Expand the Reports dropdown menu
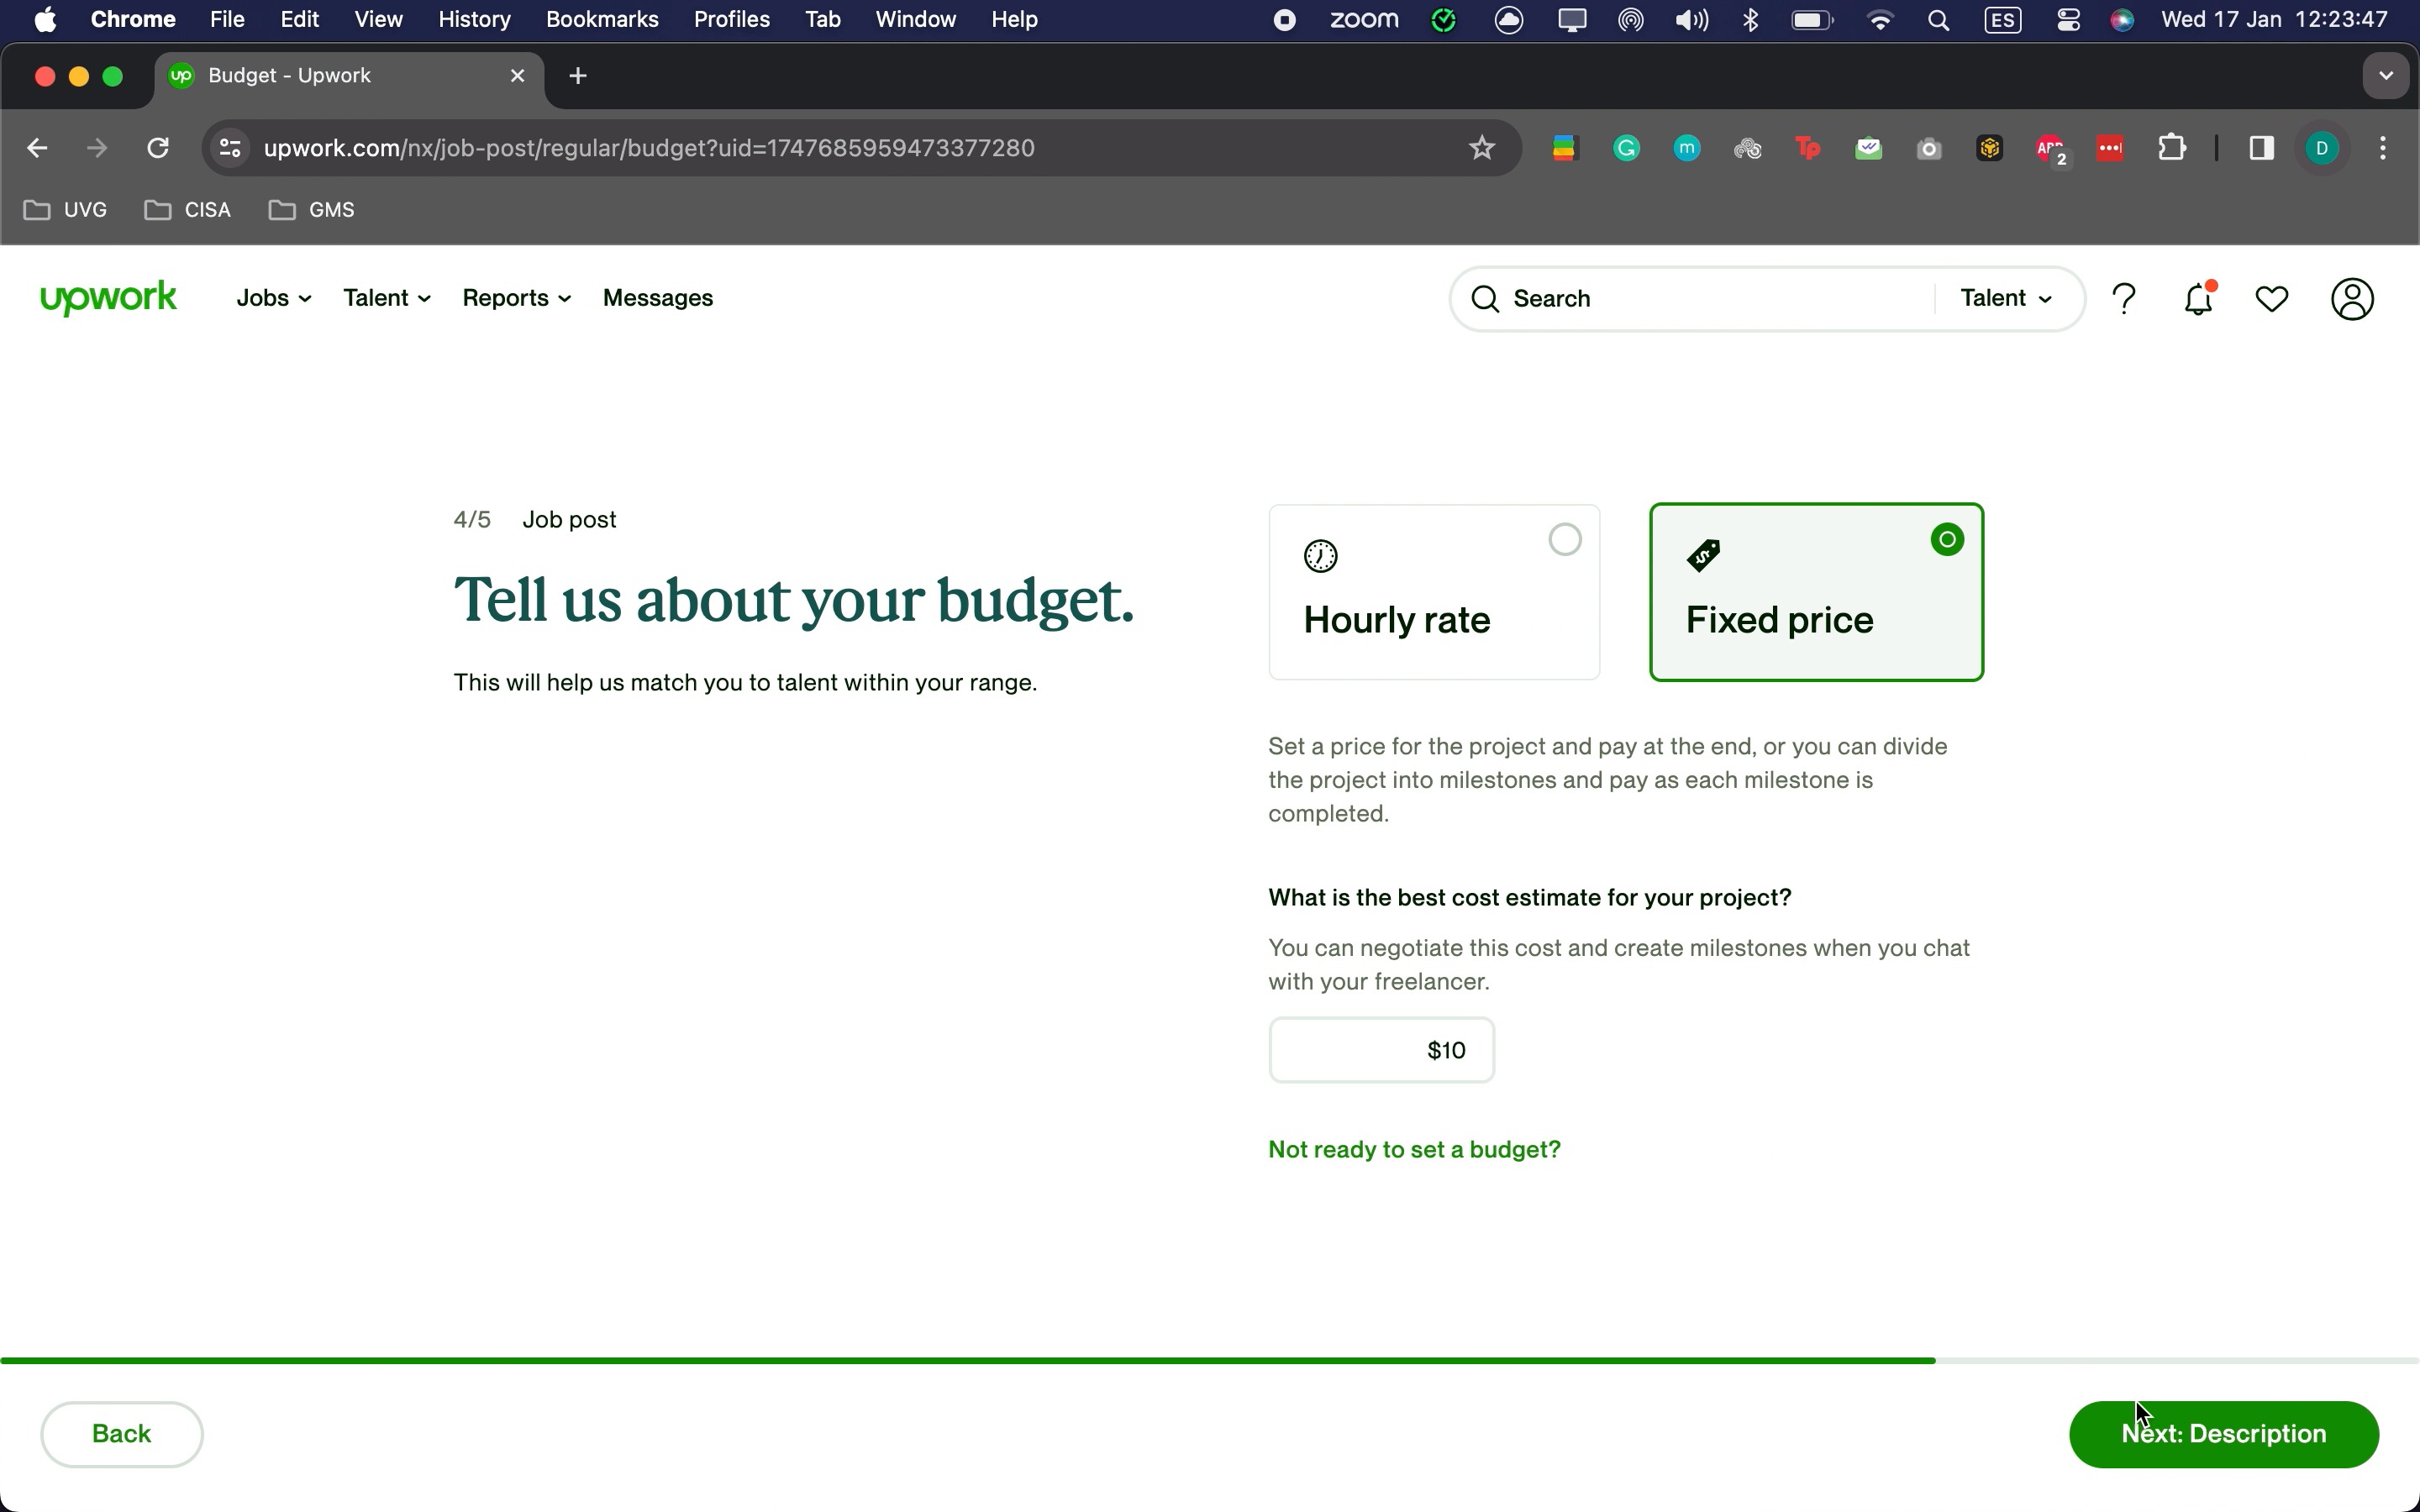 [x=516, y=298]
